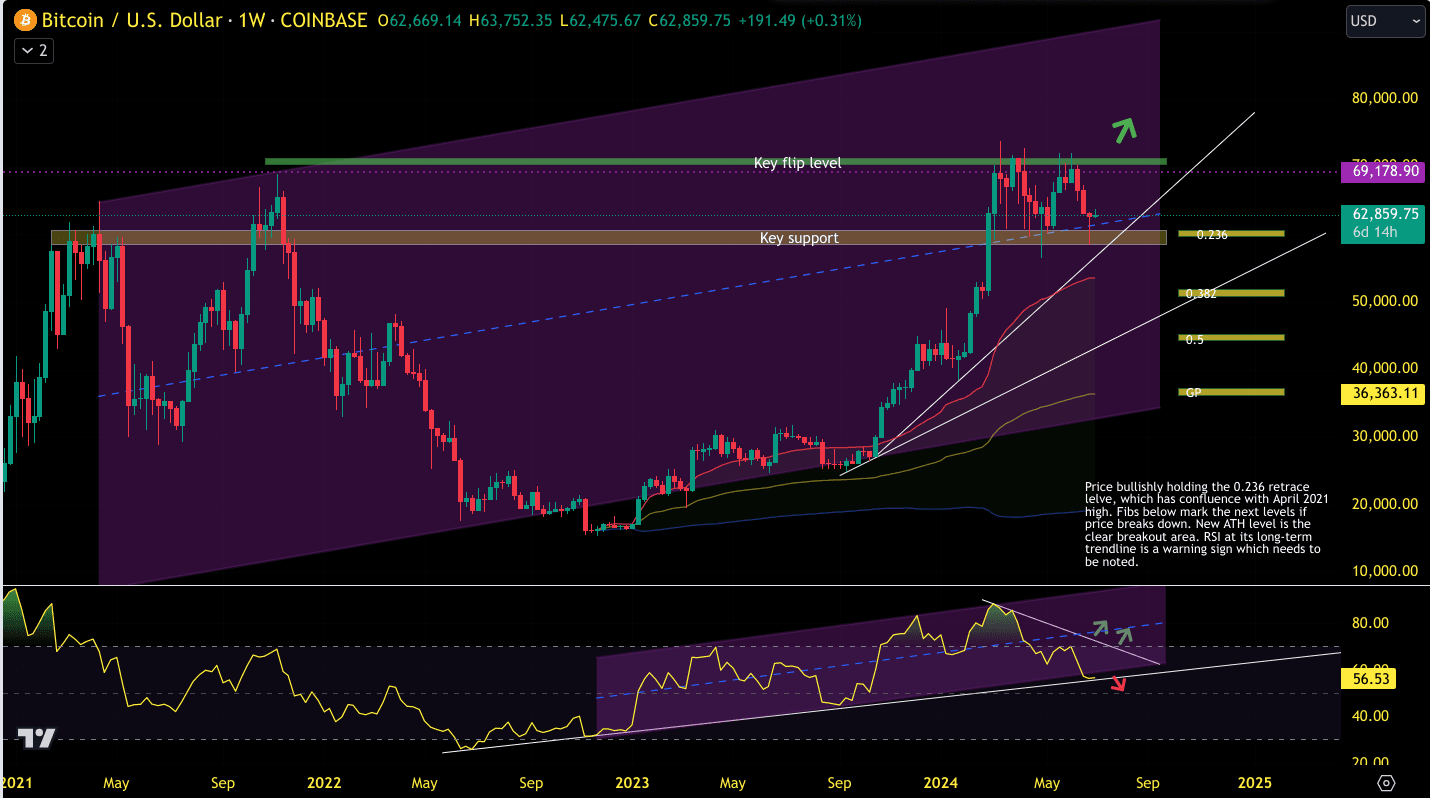Expand the collapsed indicators legend showing 2
The height and width of the screenshot is (798, 1430).
pos(33,51)
